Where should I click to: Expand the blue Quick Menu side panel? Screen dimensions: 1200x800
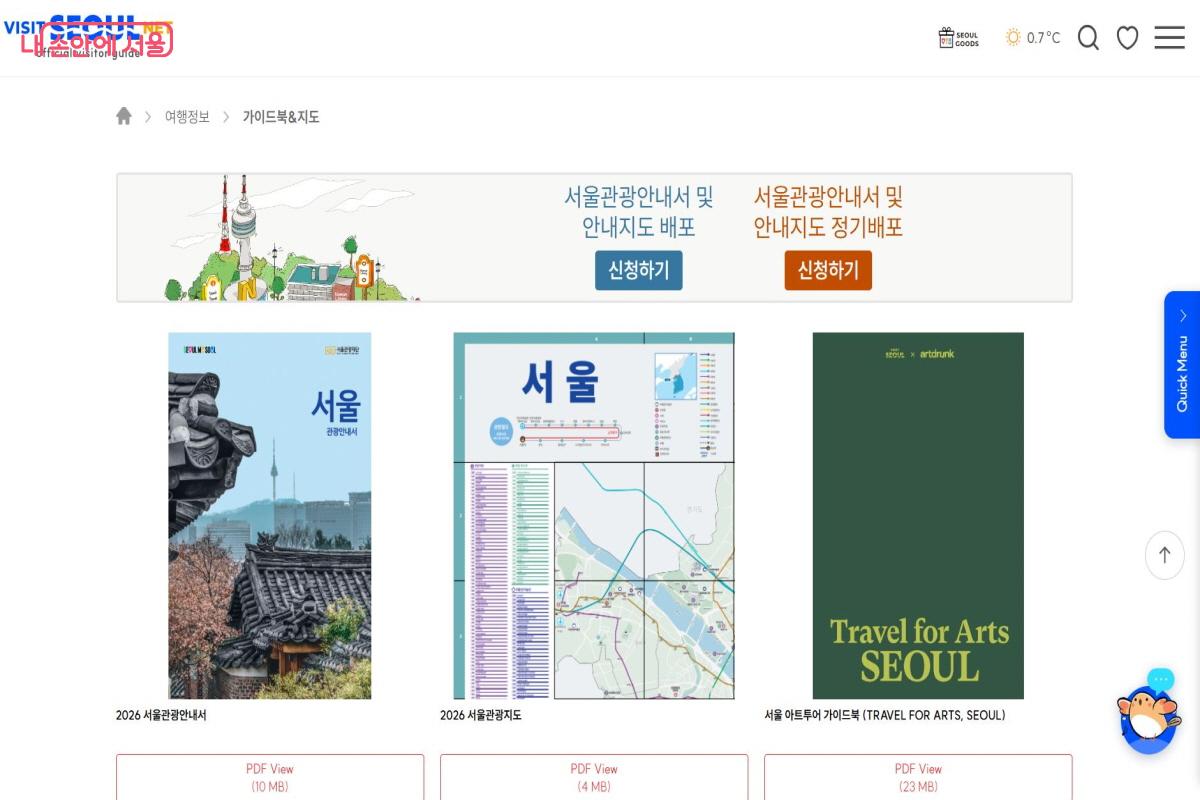pos(1184,364)
